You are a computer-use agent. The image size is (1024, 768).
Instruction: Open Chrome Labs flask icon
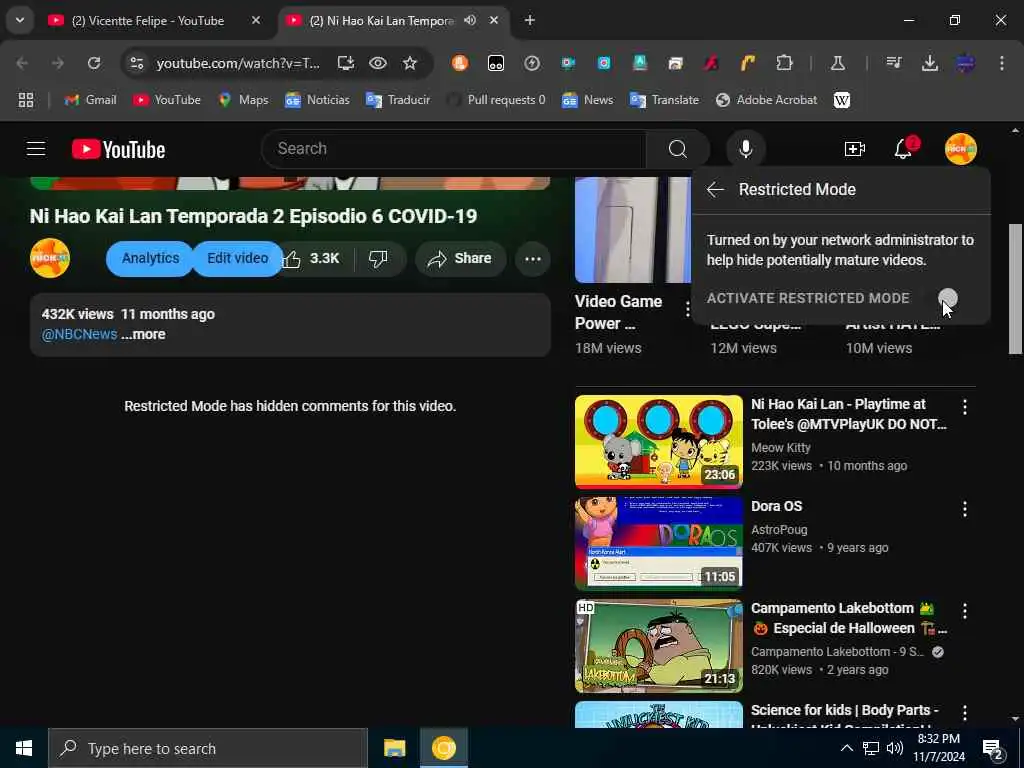837,63
